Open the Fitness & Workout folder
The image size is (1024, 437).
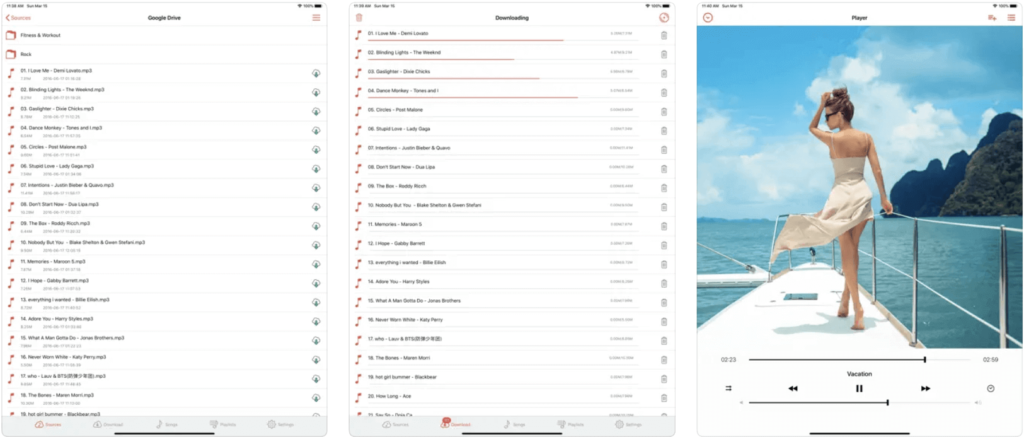(163, 35)
